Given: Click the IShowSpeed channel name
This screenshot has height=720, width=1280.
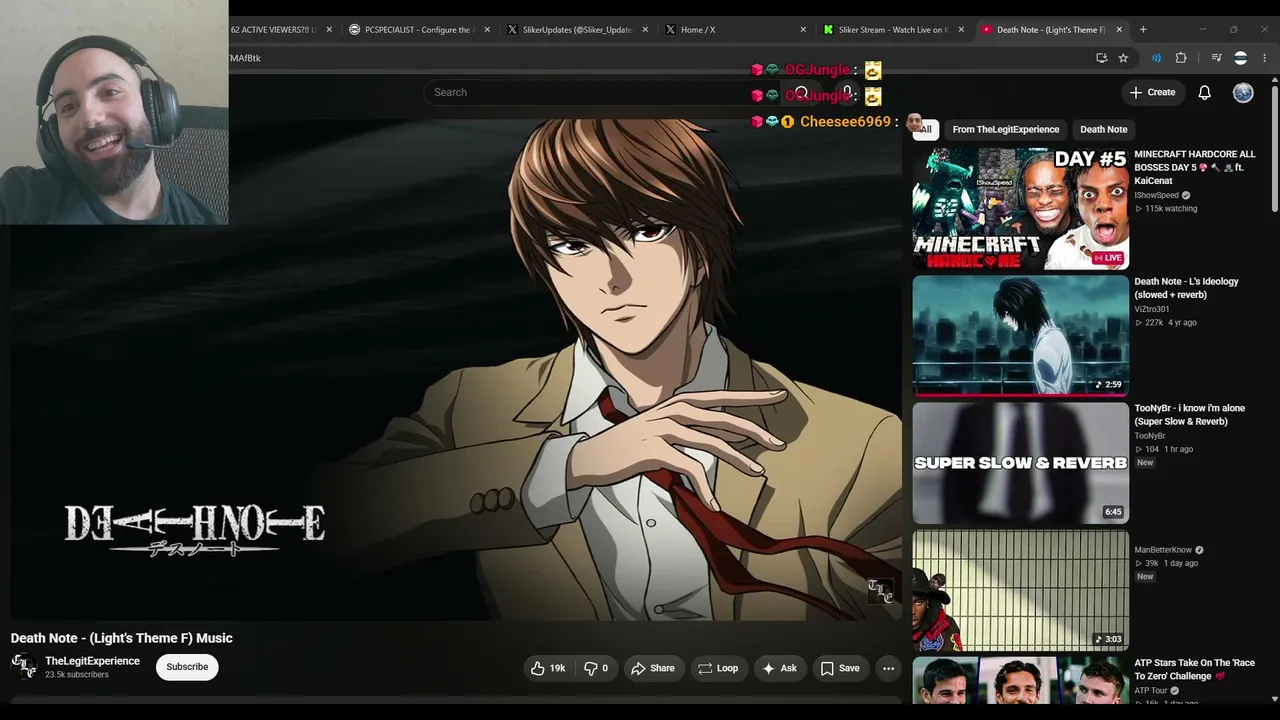Looking at the screenshot, I should click(x=1156, y=195).
